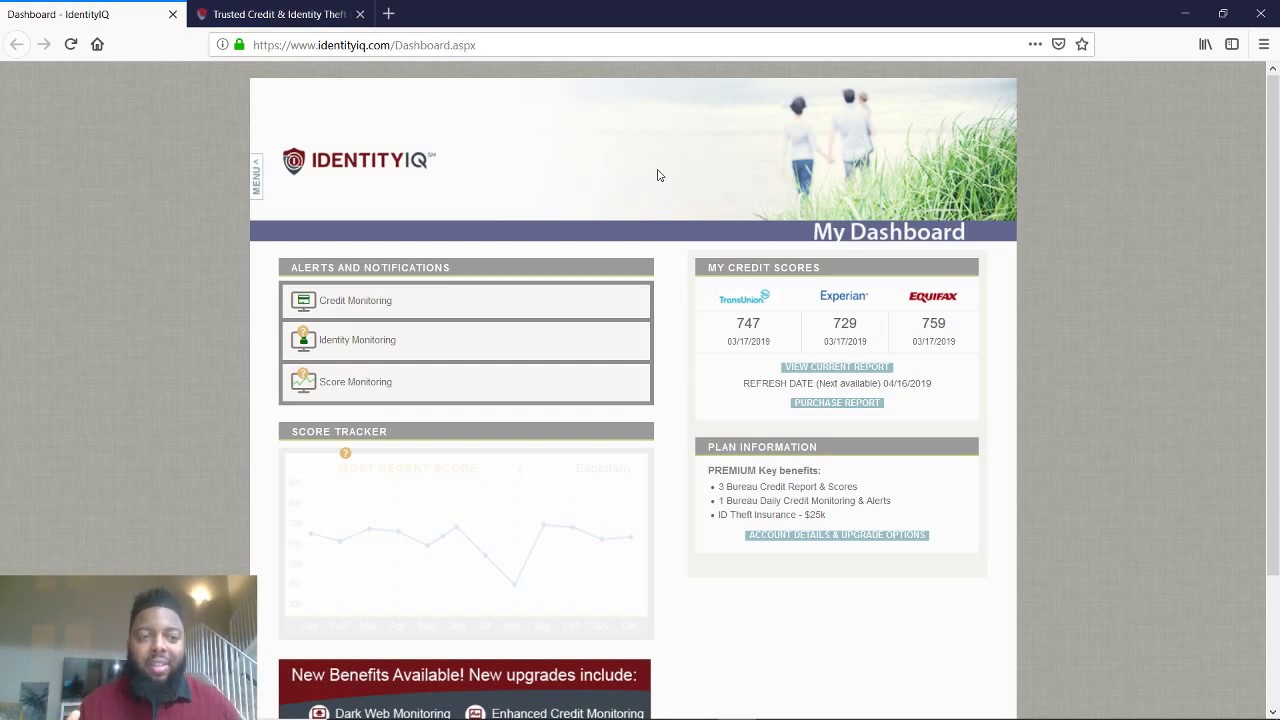
Task: Click the Purchase Report link
Action: coord(837,403)
